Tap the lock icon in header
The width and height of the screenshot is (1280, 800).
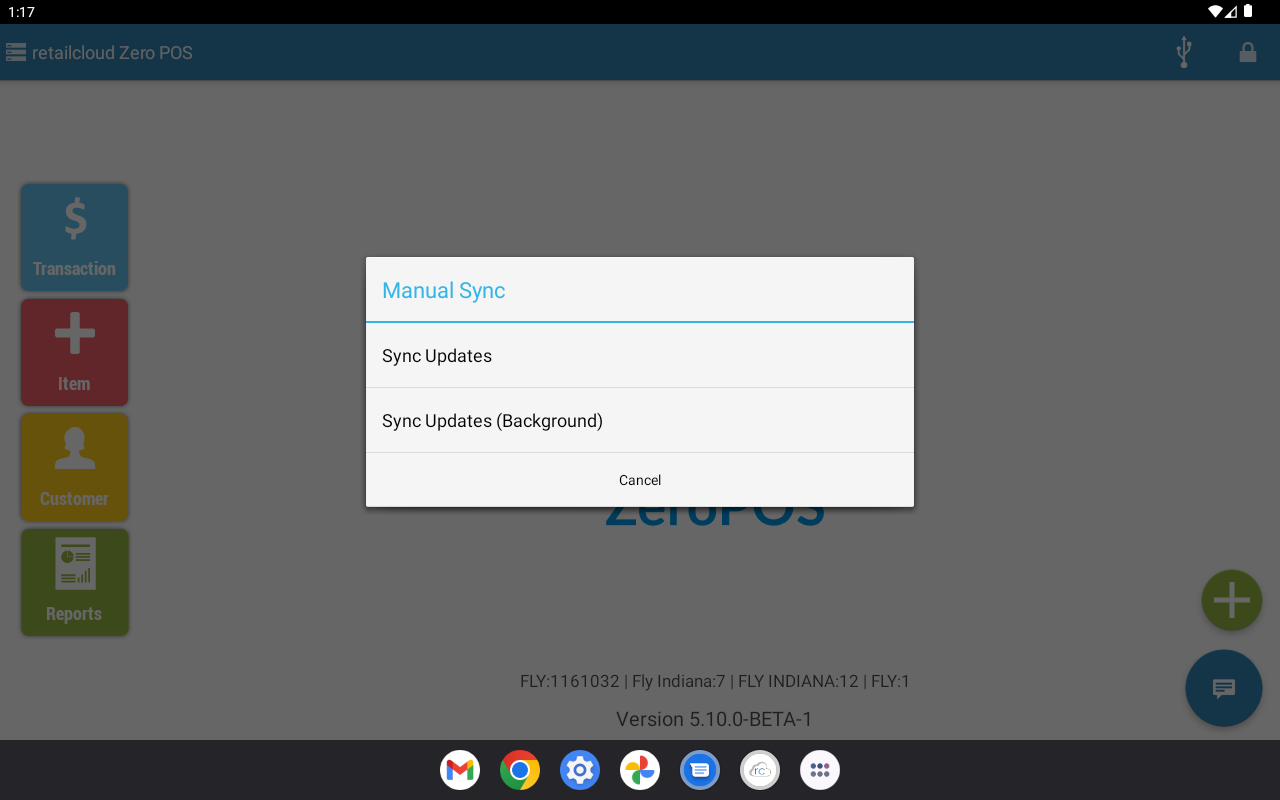tap(1248, 52)
